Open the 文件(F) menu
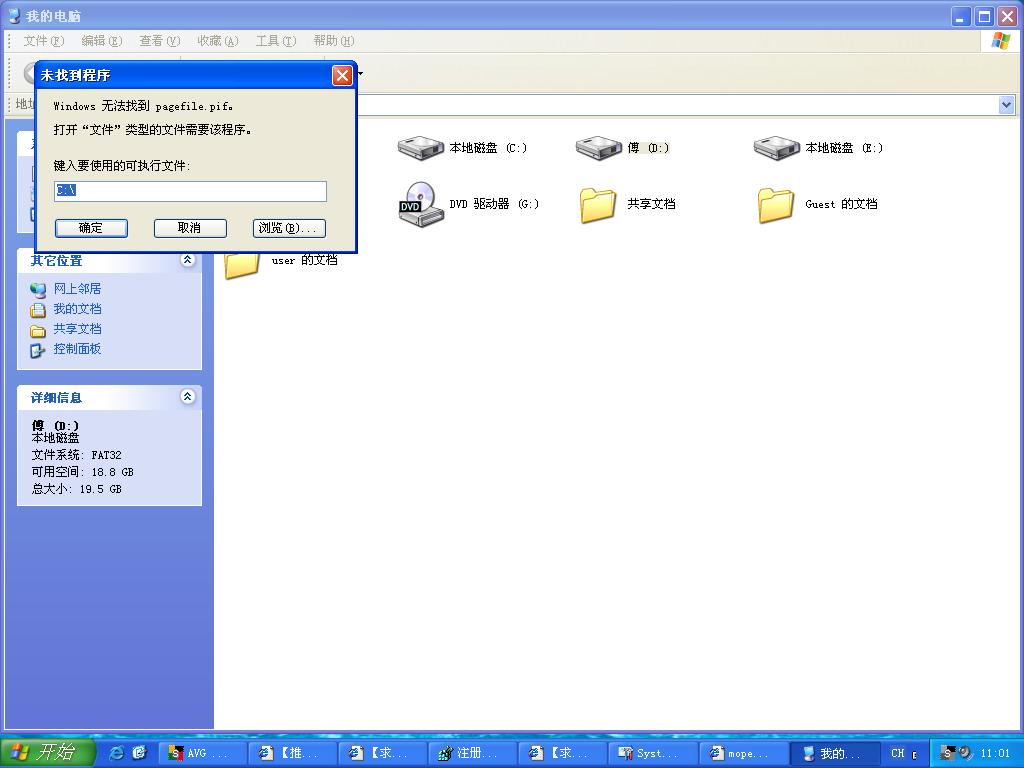 pyautogui.click(x=44, y=41)
